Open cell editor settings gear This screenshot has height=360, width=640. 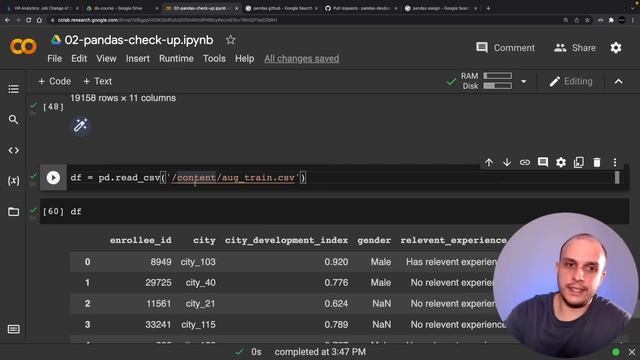(561, 162)
